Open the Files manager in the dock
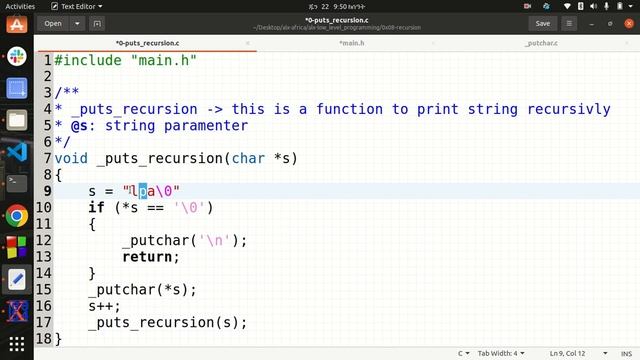The width and height of the screenshot is (640, 360). (17, 120)
